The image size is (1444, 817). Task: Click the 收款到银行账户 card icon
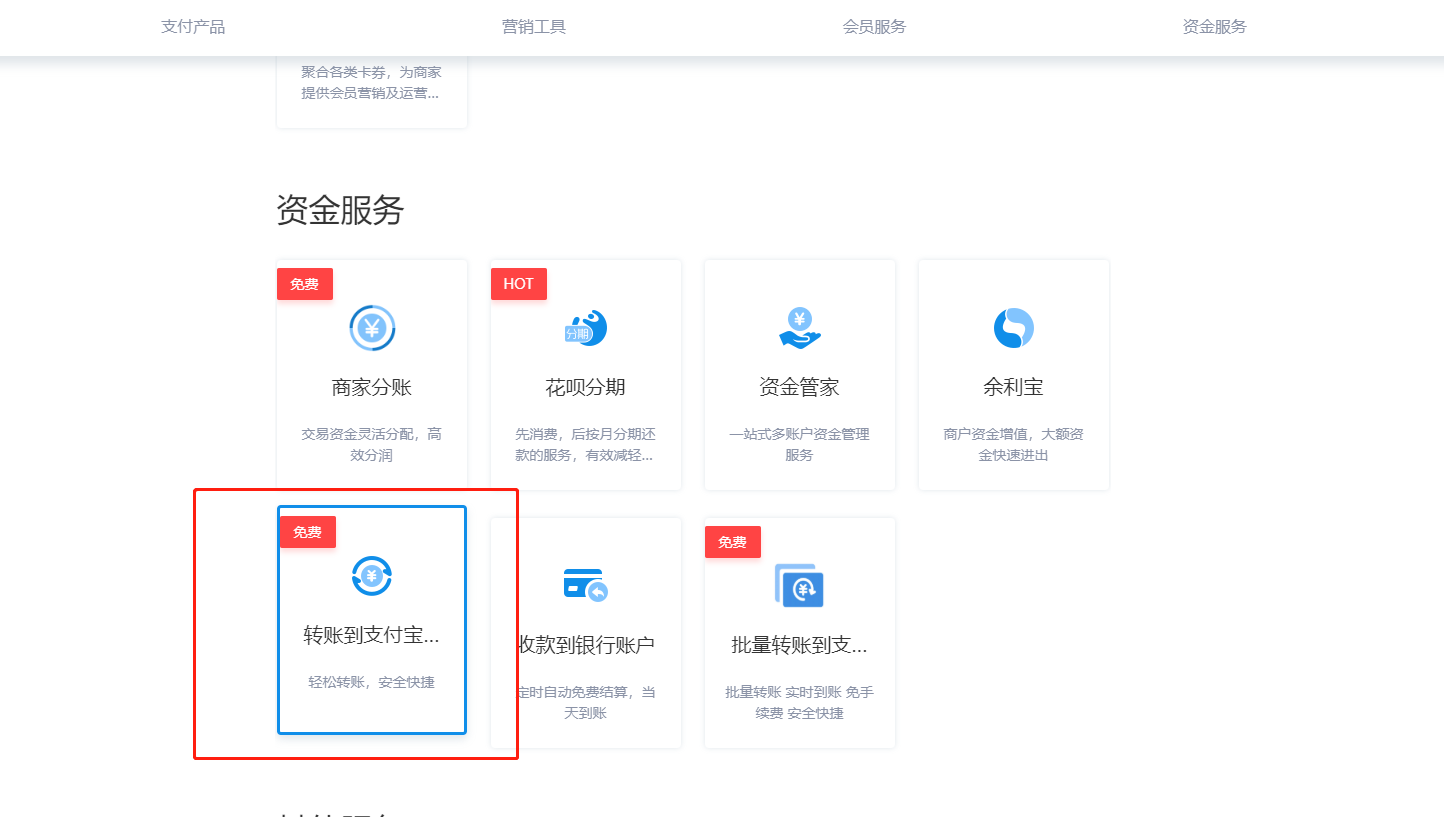click(x=586, y=585)
